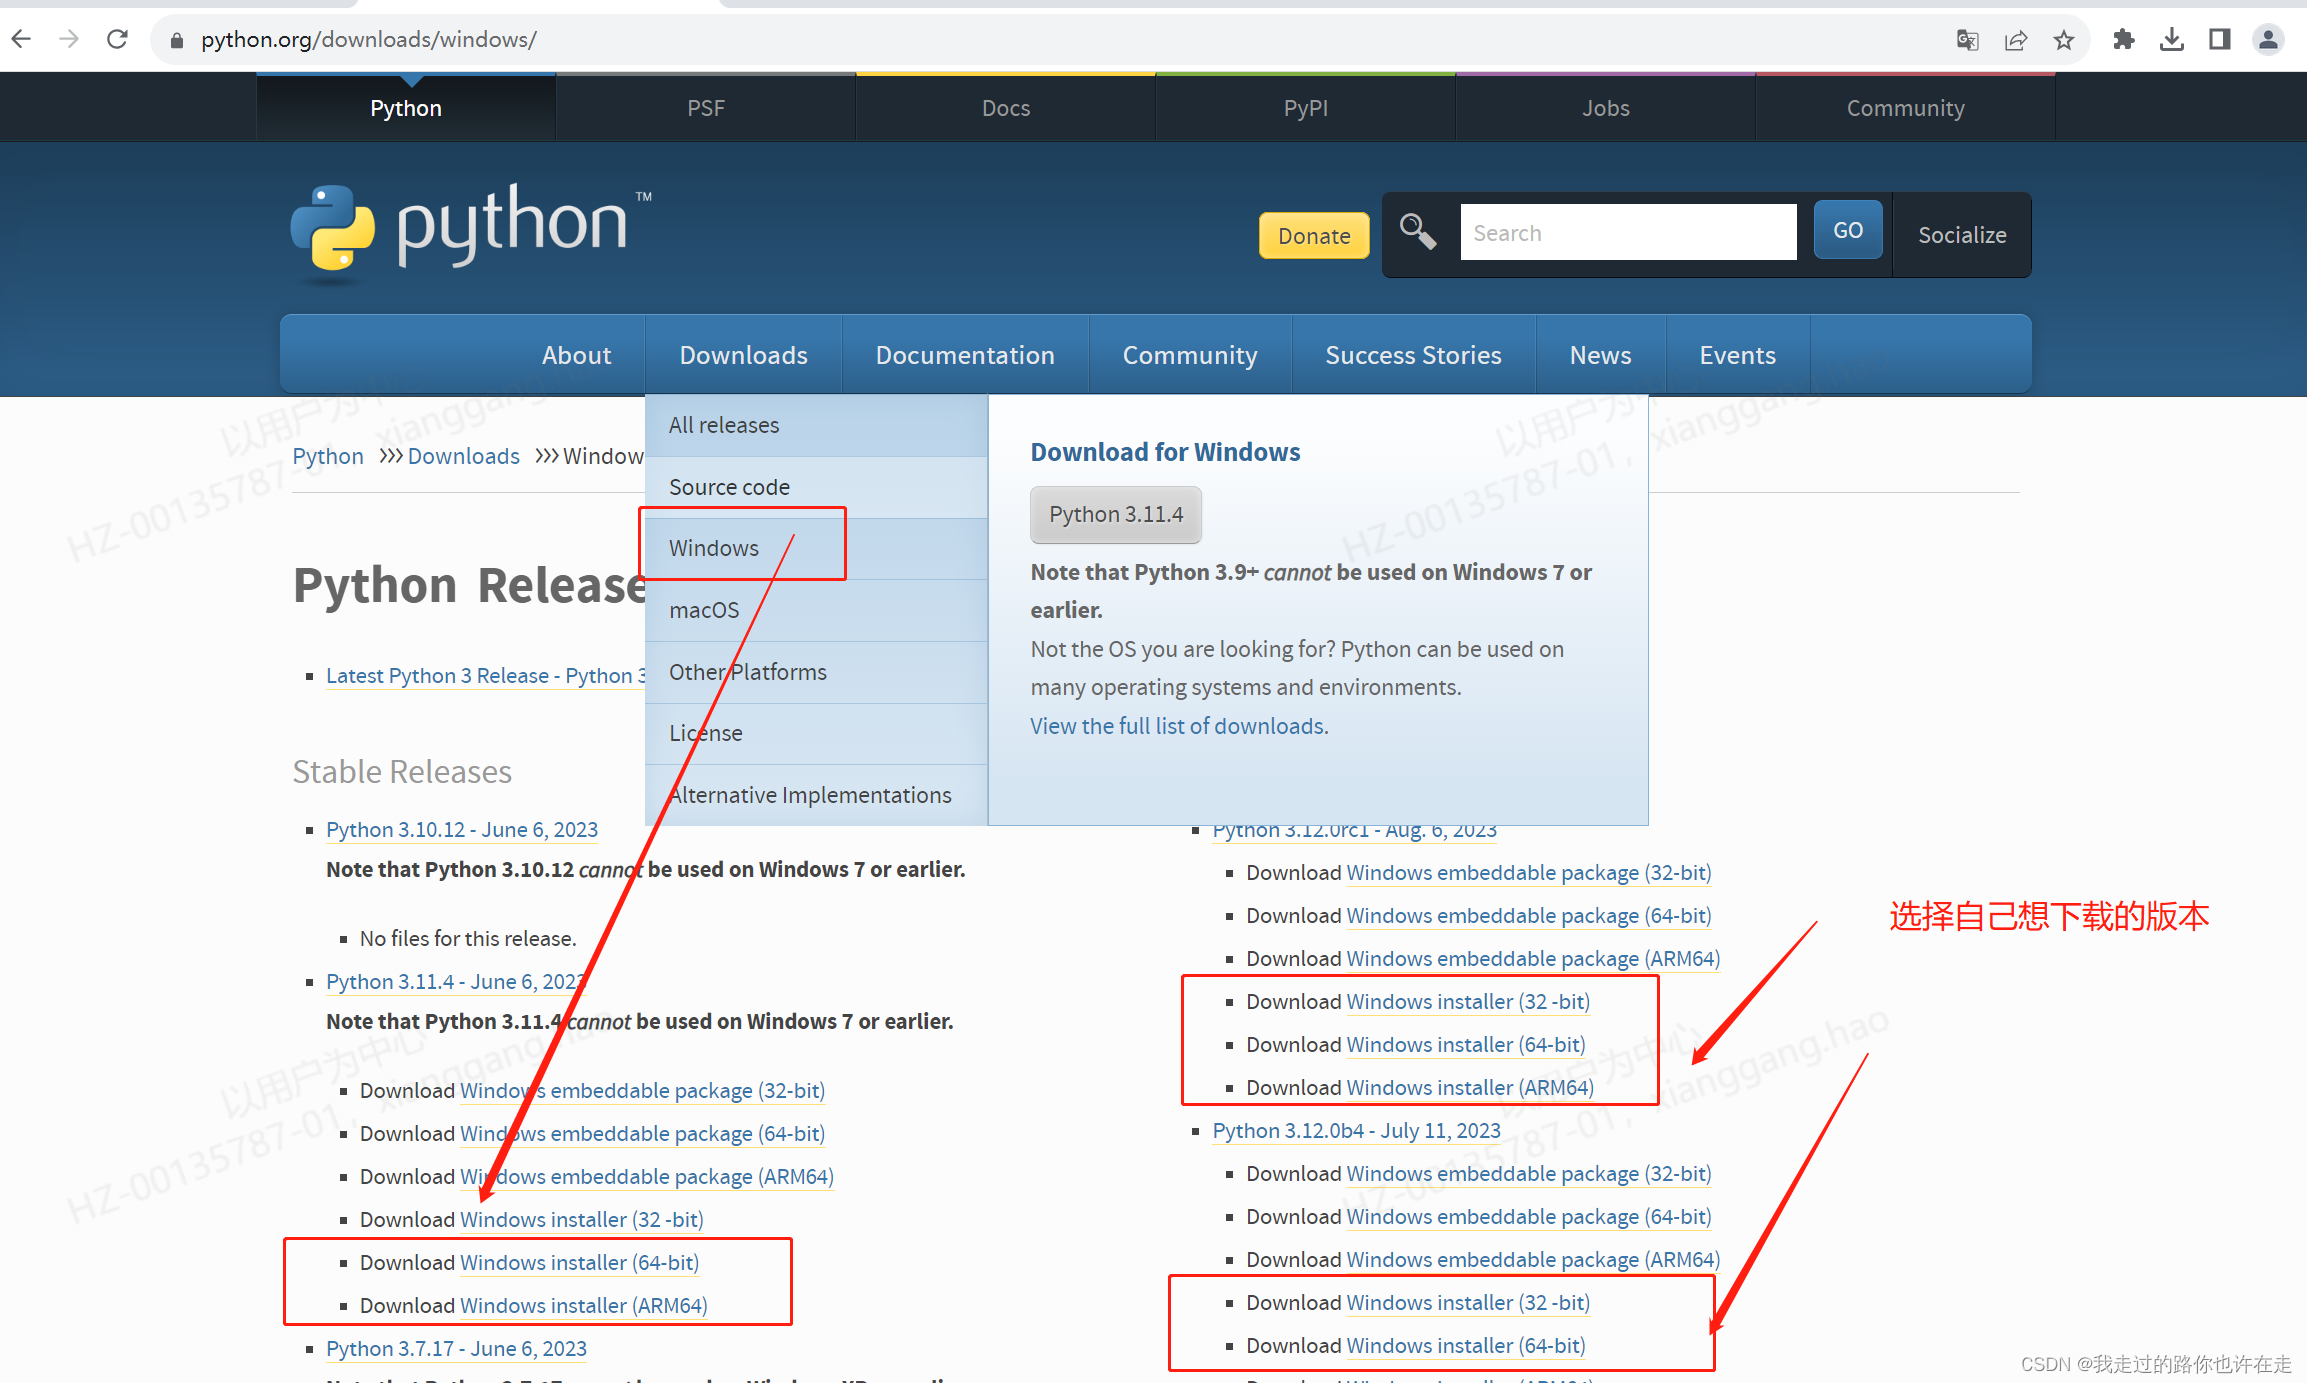Image resolution: width=2307 pixels, height=1383 pixels.
Task: Click into the Search text field
Action: coord(1628,232)
